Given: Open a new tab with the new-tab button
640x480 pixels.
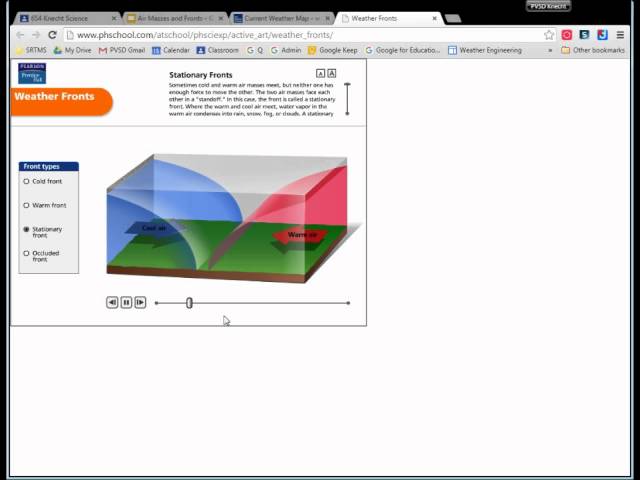Looking at the screenshot, I should pyautogui.click(x=453, y=19).
